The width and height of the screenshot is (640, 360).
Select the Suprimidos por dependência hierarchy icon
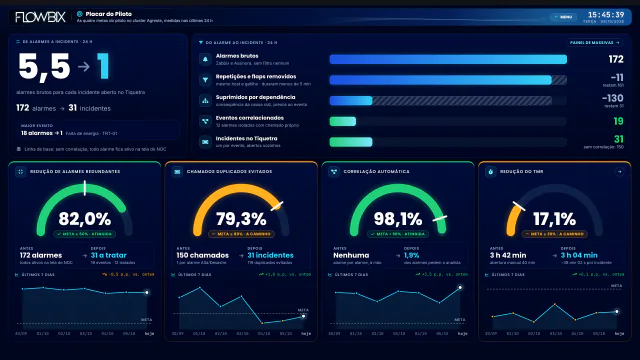[x=205, y=100]
